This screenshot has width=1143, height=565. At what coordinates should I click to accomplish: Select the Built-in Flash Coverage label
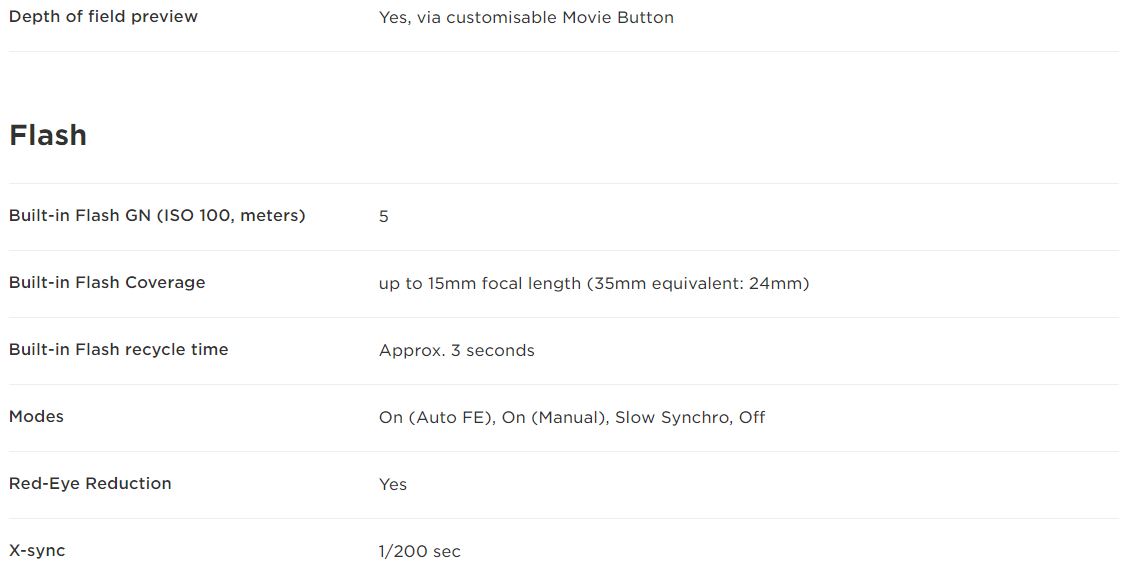107,283
